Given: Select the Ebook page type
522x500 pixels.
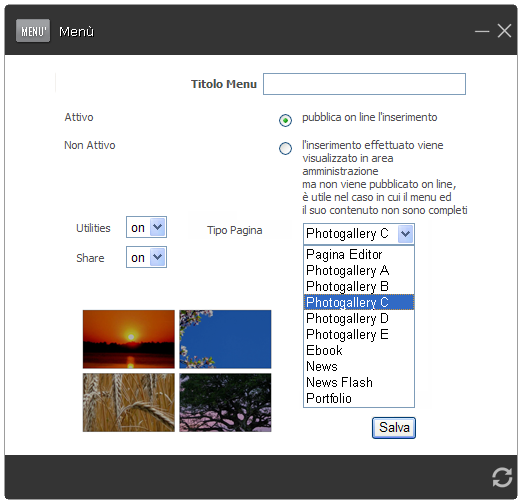Looking at the screenshot, I should point(359,350).
